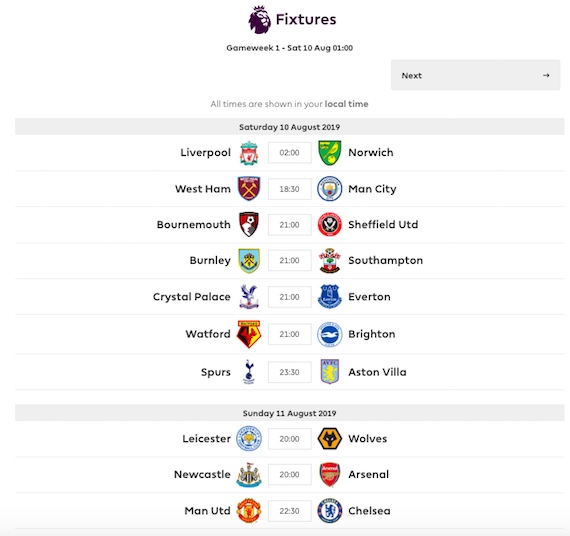Click the 22:30 Man Utd vs Chelsea time
The height and width of the screenshot is (536, 570).
tap(290, 511)
